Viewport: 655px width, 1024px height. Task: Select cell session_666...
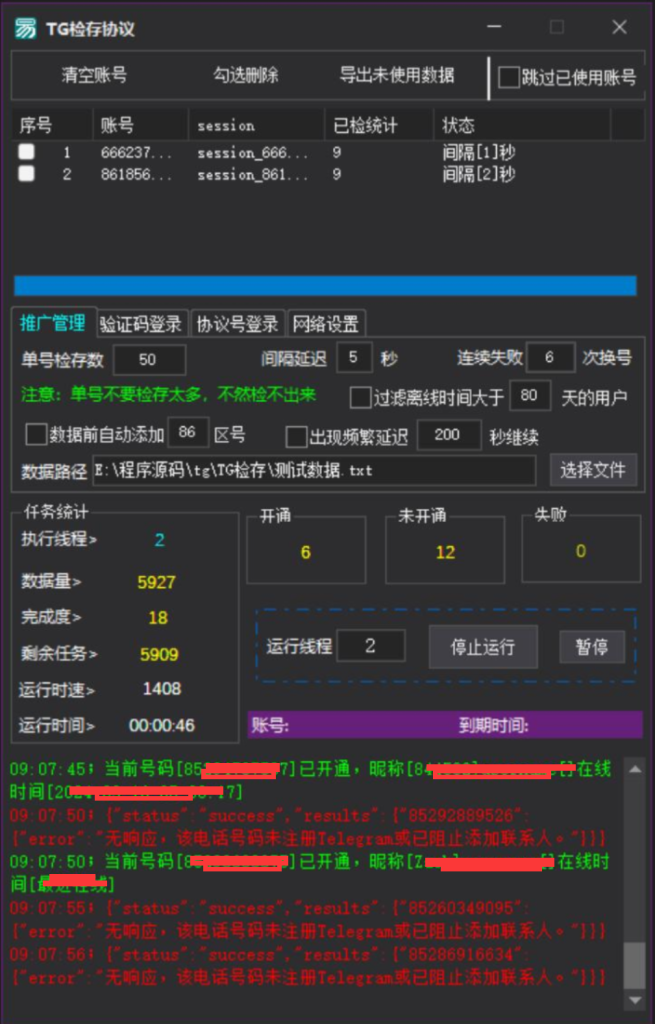[x=252, y=153]
